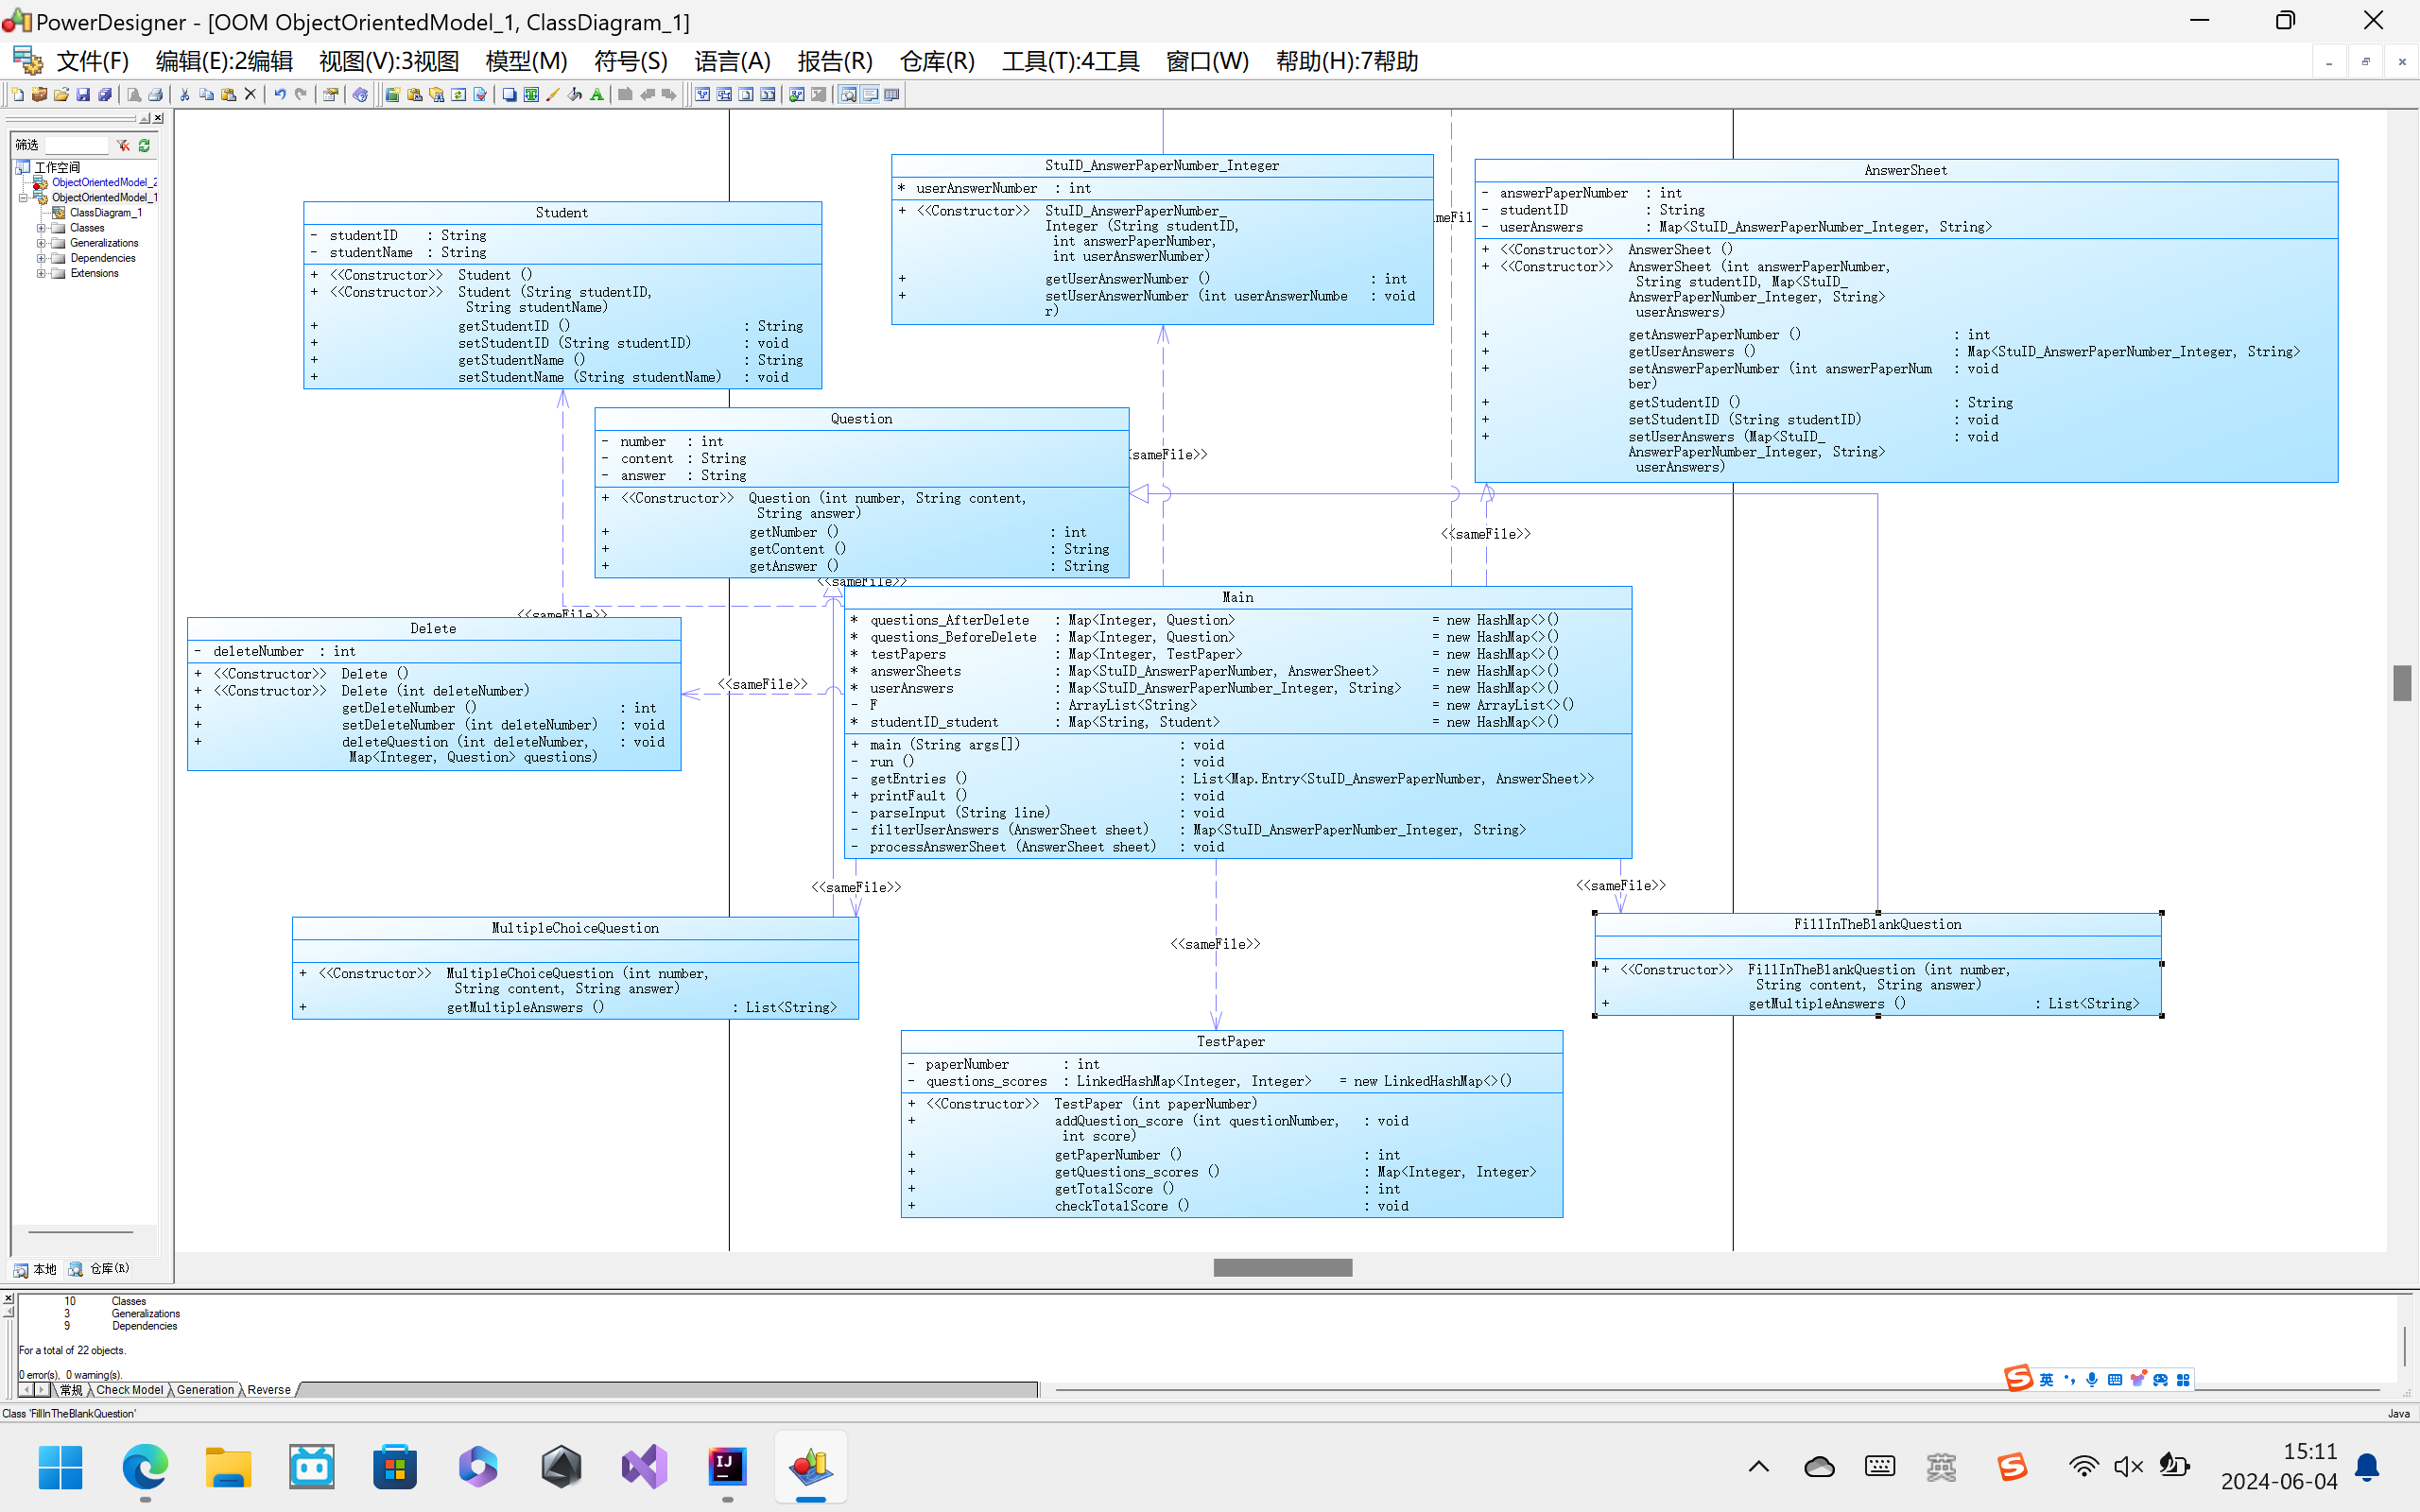Screen dimensions: 2420x1512
Task: Open the 模型(M) menu
Action: click(526, 61)
